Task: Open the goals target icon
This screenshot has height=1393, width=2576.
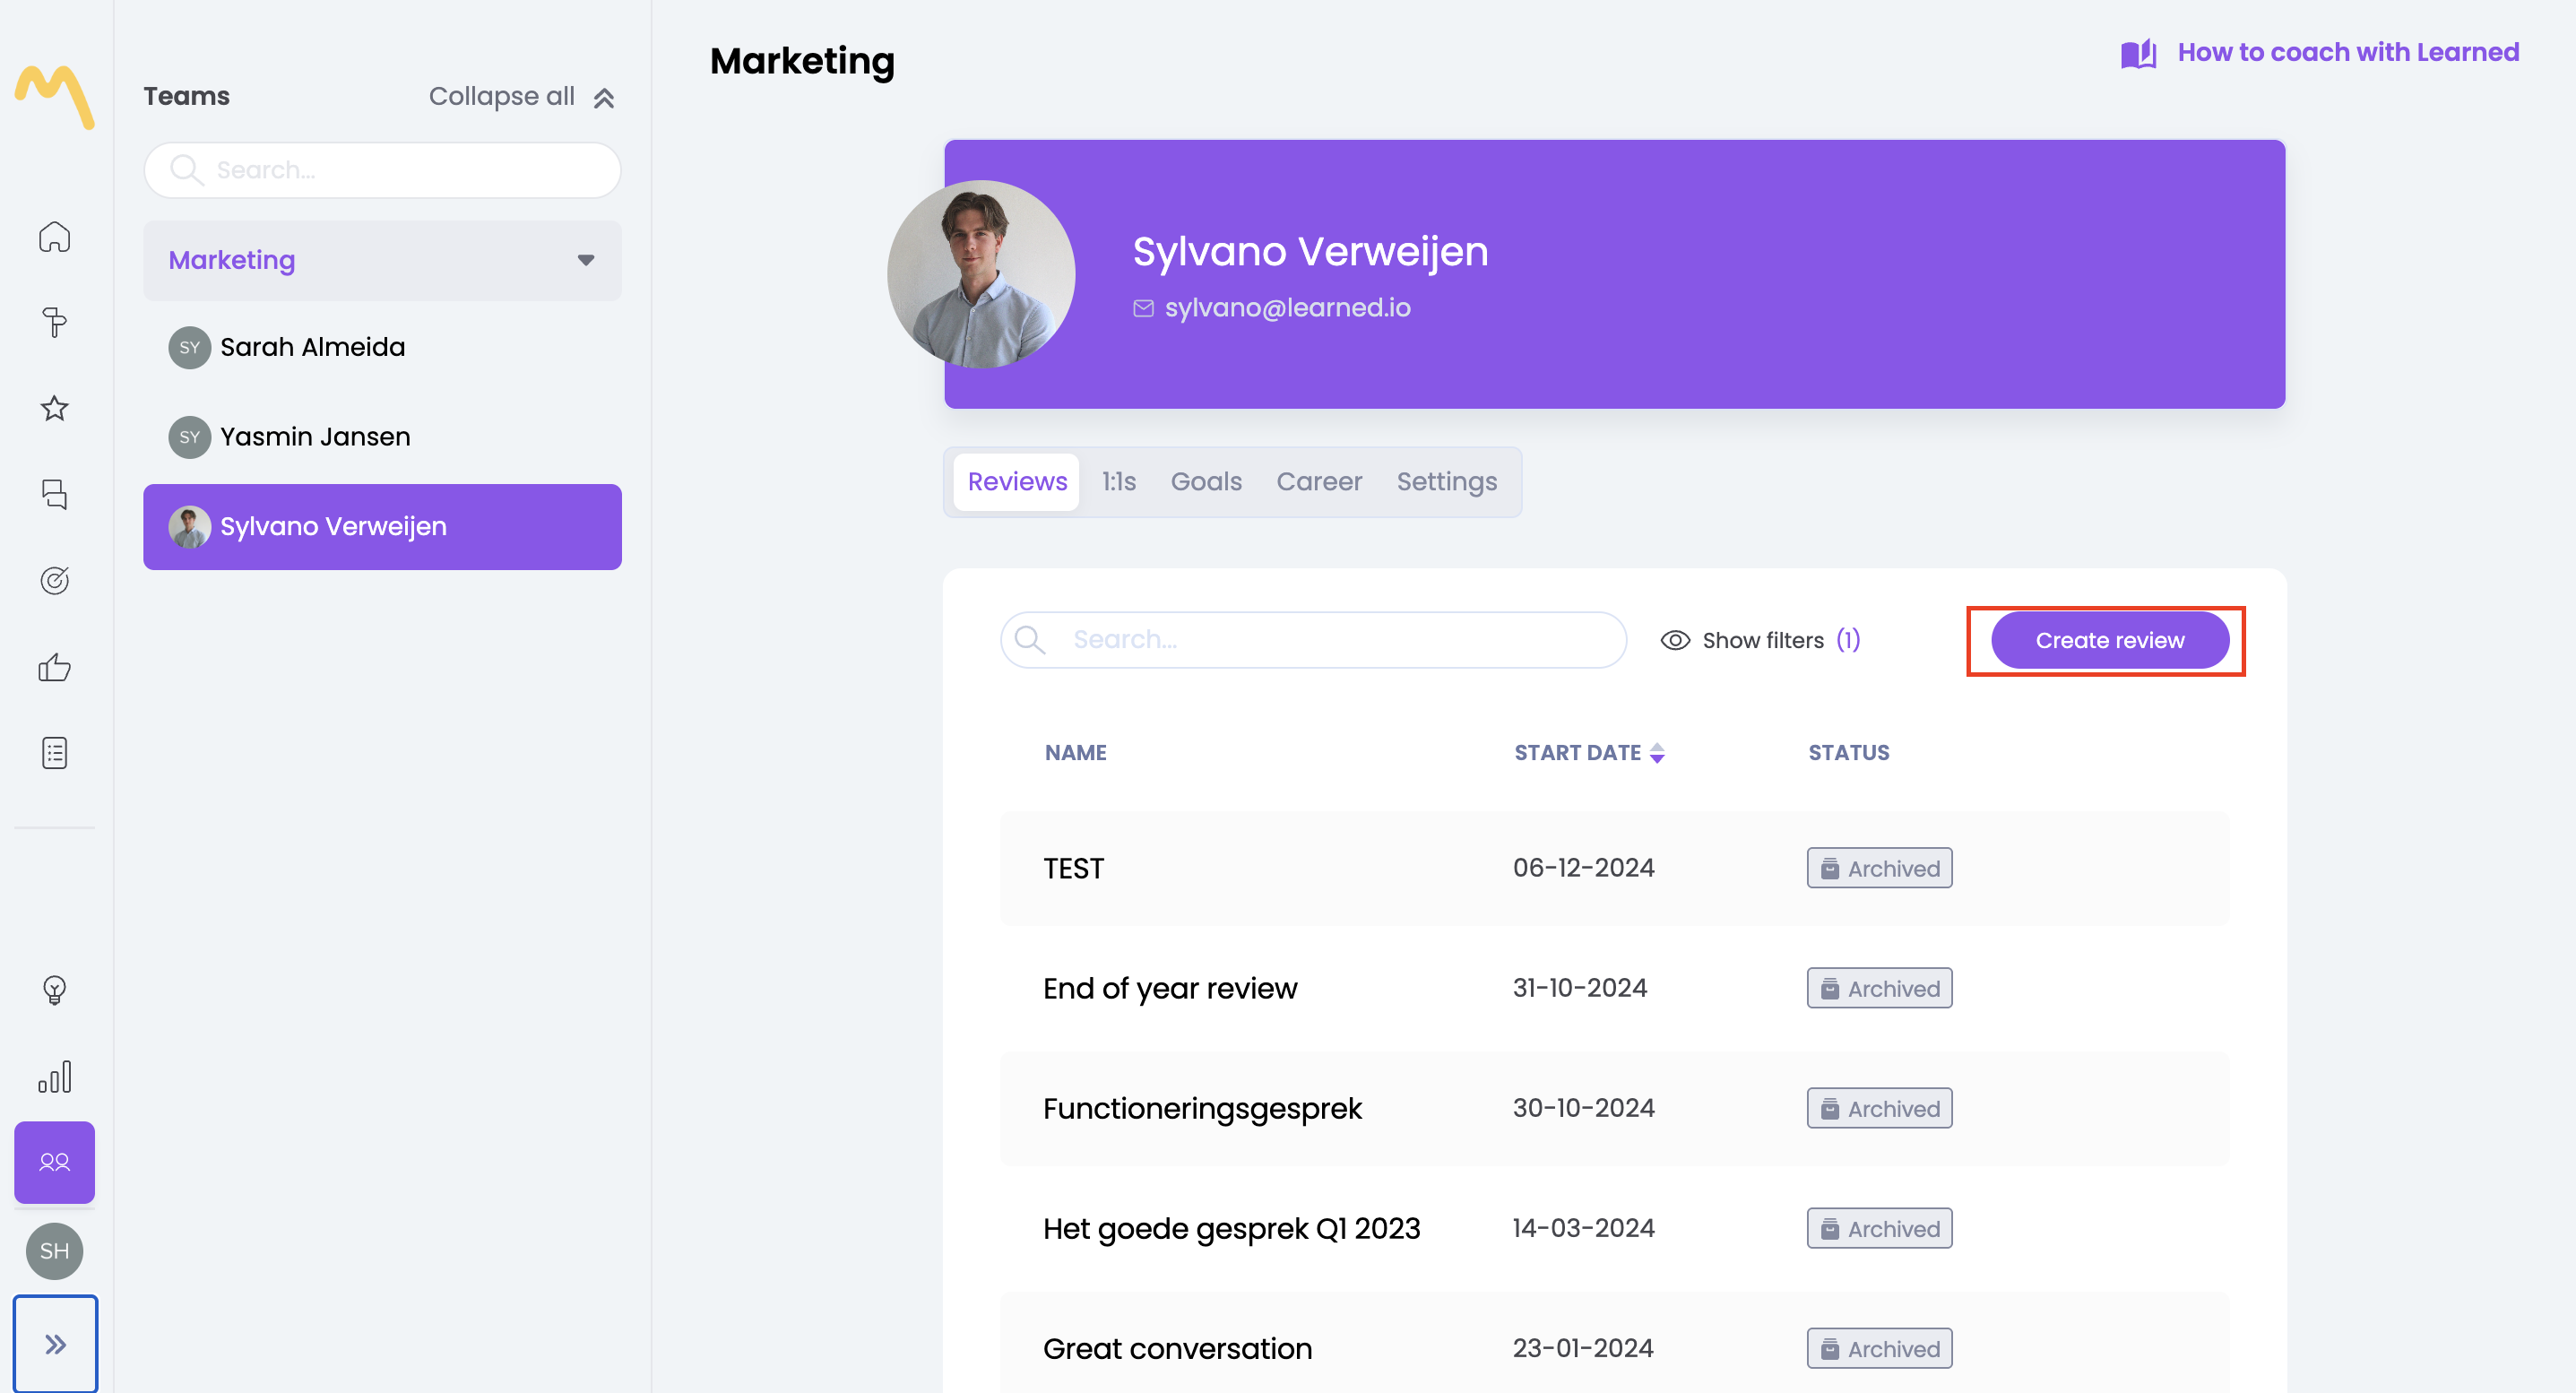Action: pyautogui.click(x=54, y=580)
